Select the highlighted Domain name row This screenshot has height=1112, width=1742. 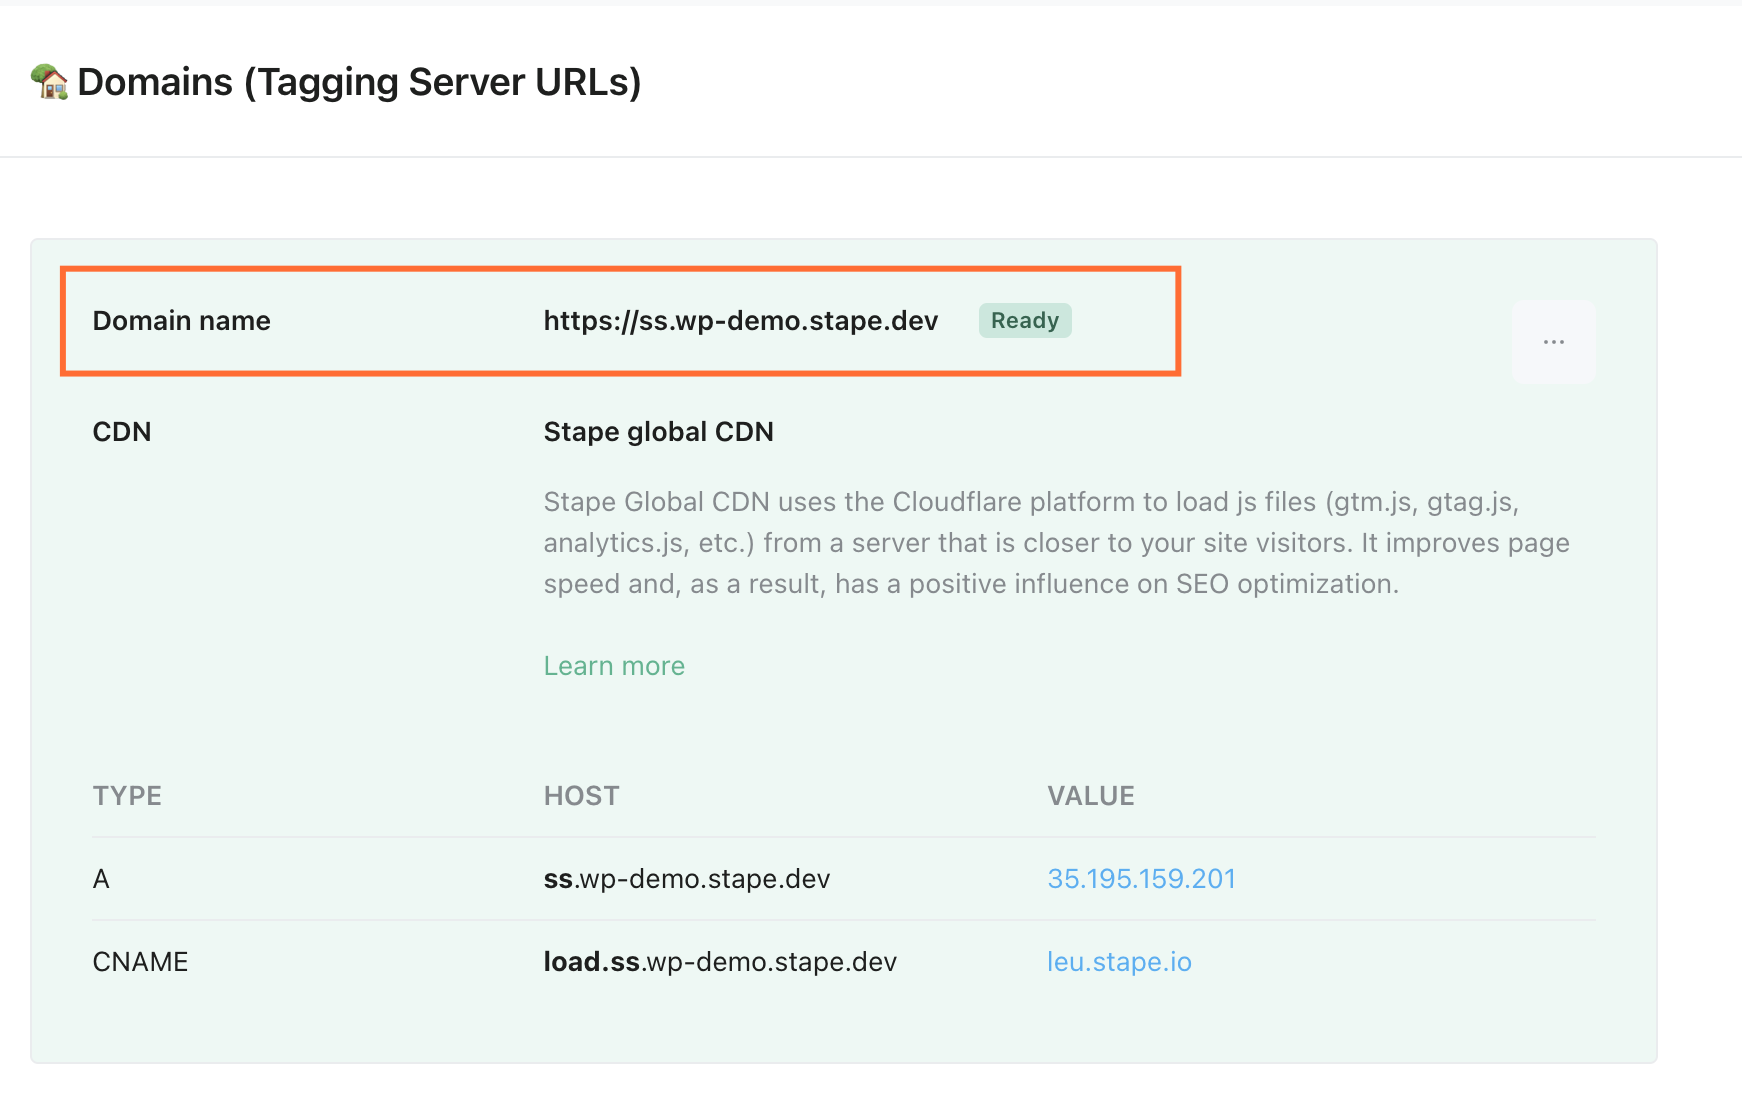620,320
